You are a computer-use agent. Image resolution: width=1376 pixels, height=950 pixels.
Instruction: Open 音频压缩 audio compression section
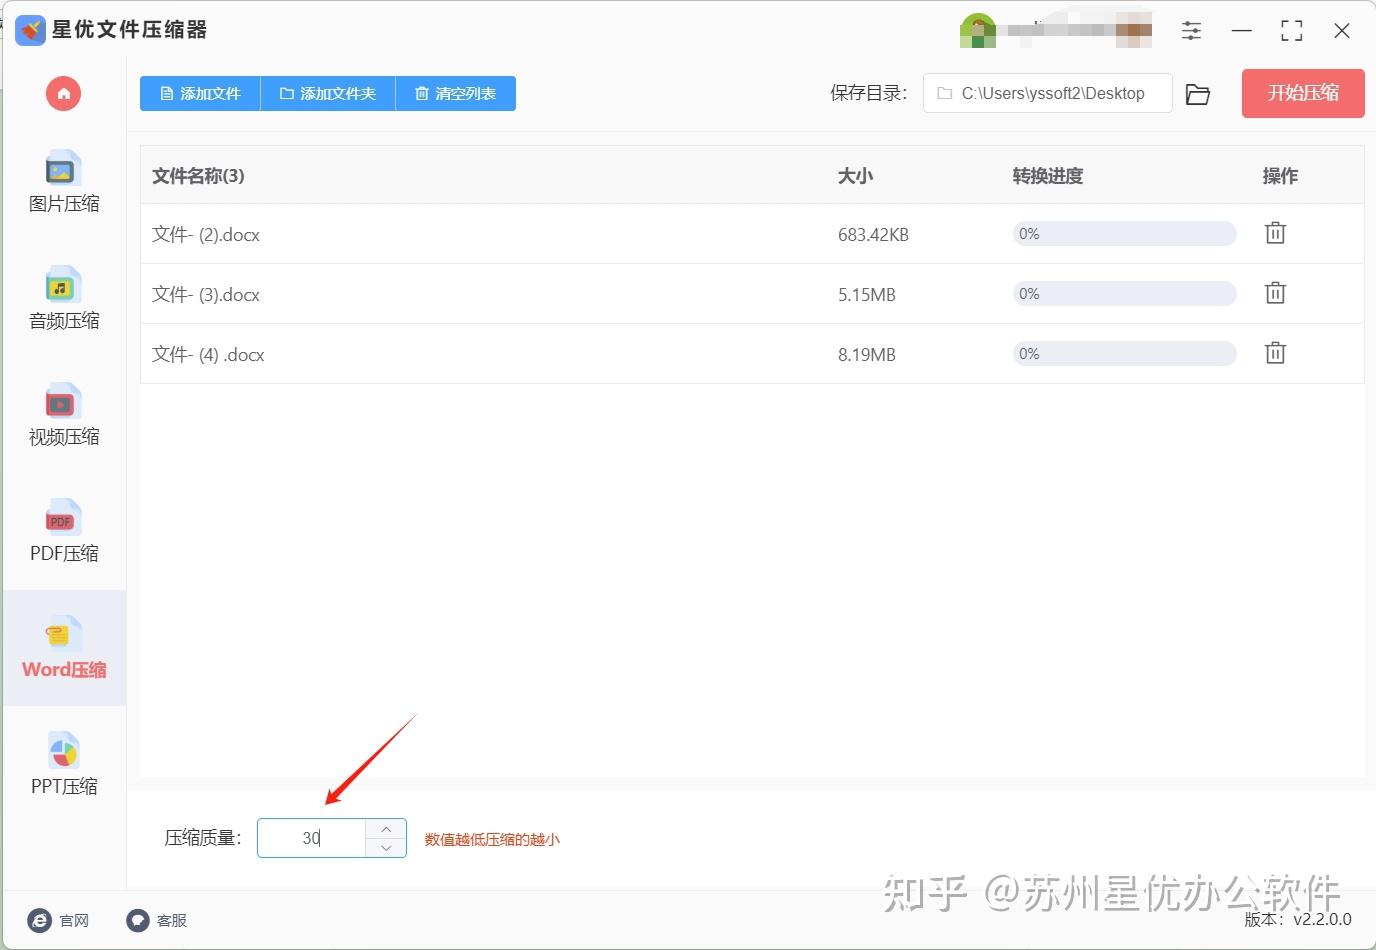64,298
